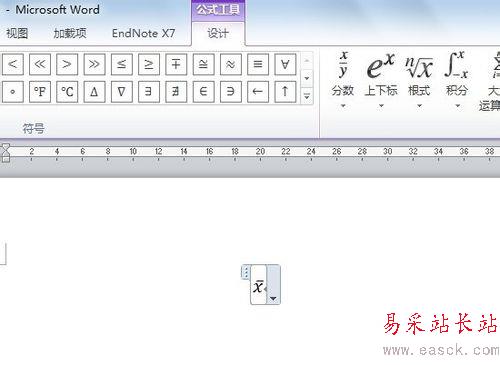Insert the identical-to triple bar symbol

[x=258, y=64]
